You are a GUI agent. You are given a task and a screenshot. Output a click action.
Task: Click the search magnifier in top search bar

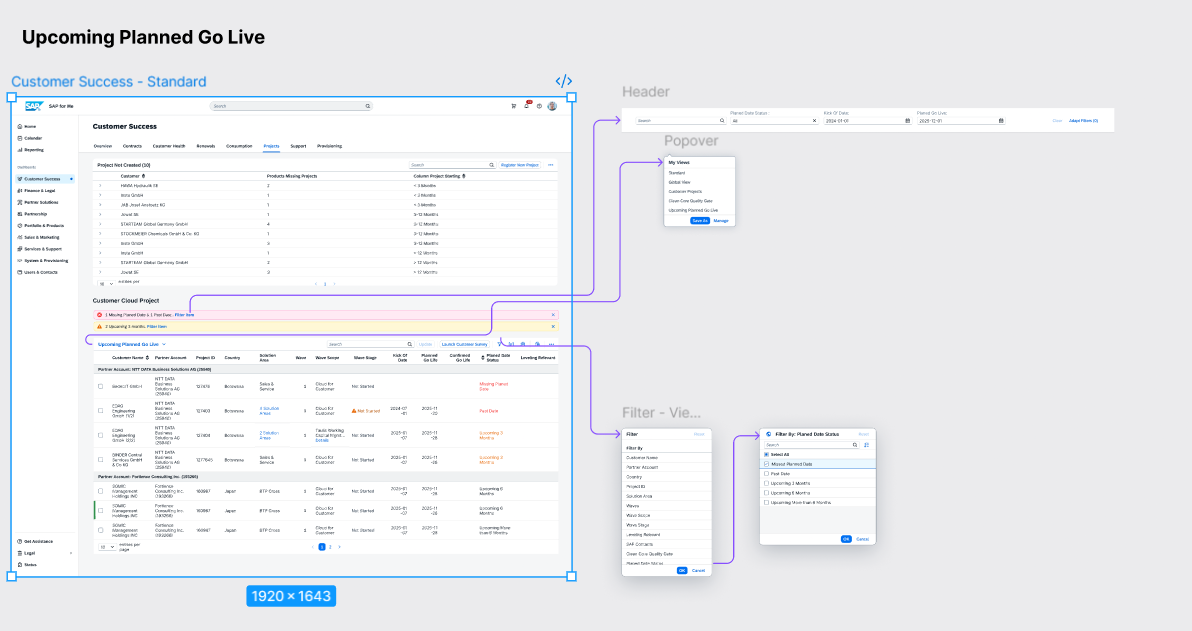tap(367, 106)
